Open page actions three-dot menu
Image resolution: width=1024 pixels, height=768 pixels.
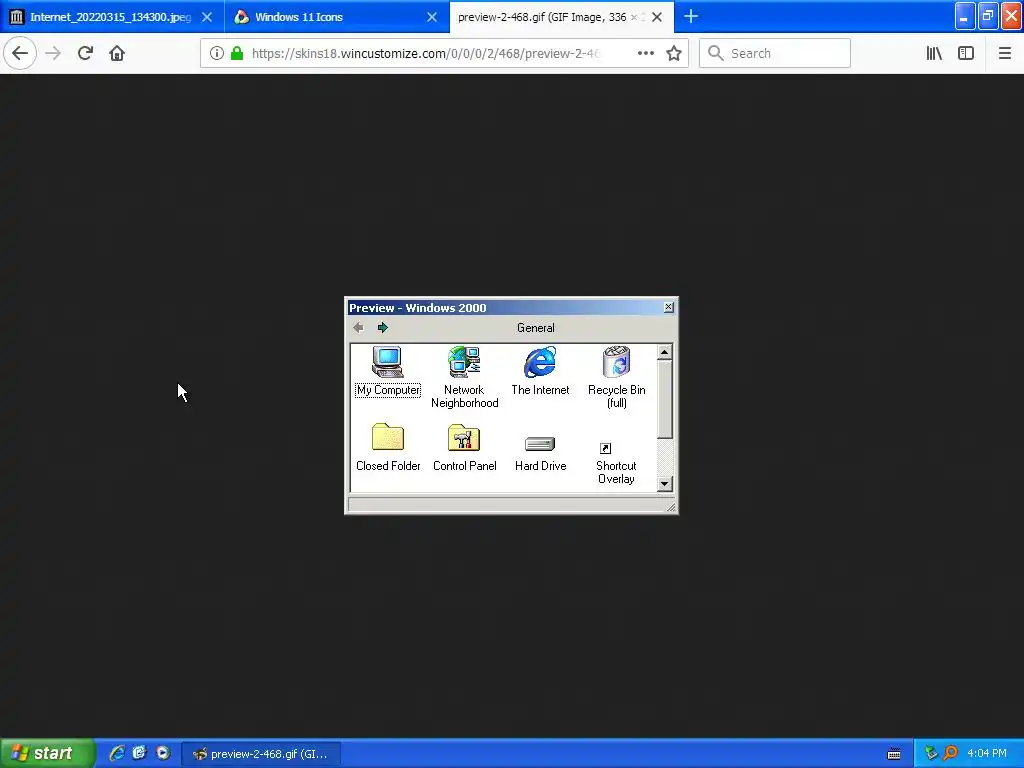645,54
